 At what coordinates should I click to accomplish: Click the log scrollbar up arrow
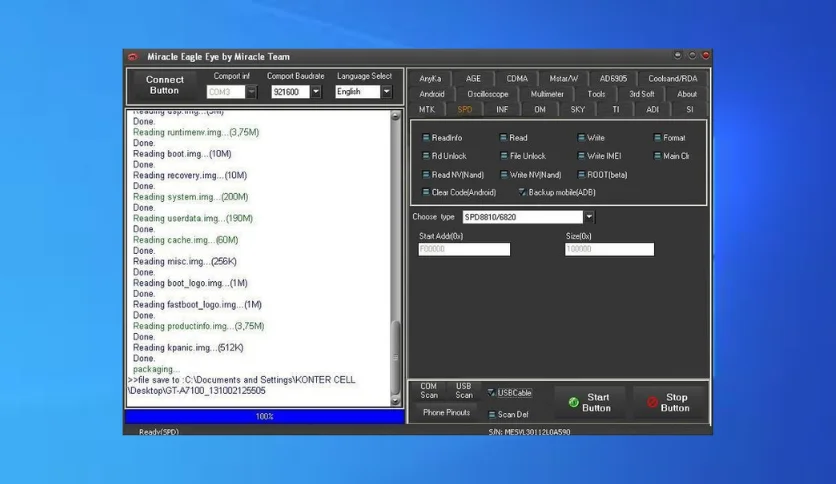point(395,116)
